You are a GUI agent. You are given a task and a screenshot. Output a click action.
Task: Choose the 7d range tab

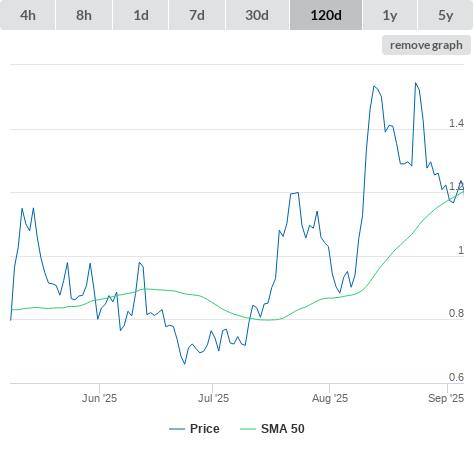(197, 15)
